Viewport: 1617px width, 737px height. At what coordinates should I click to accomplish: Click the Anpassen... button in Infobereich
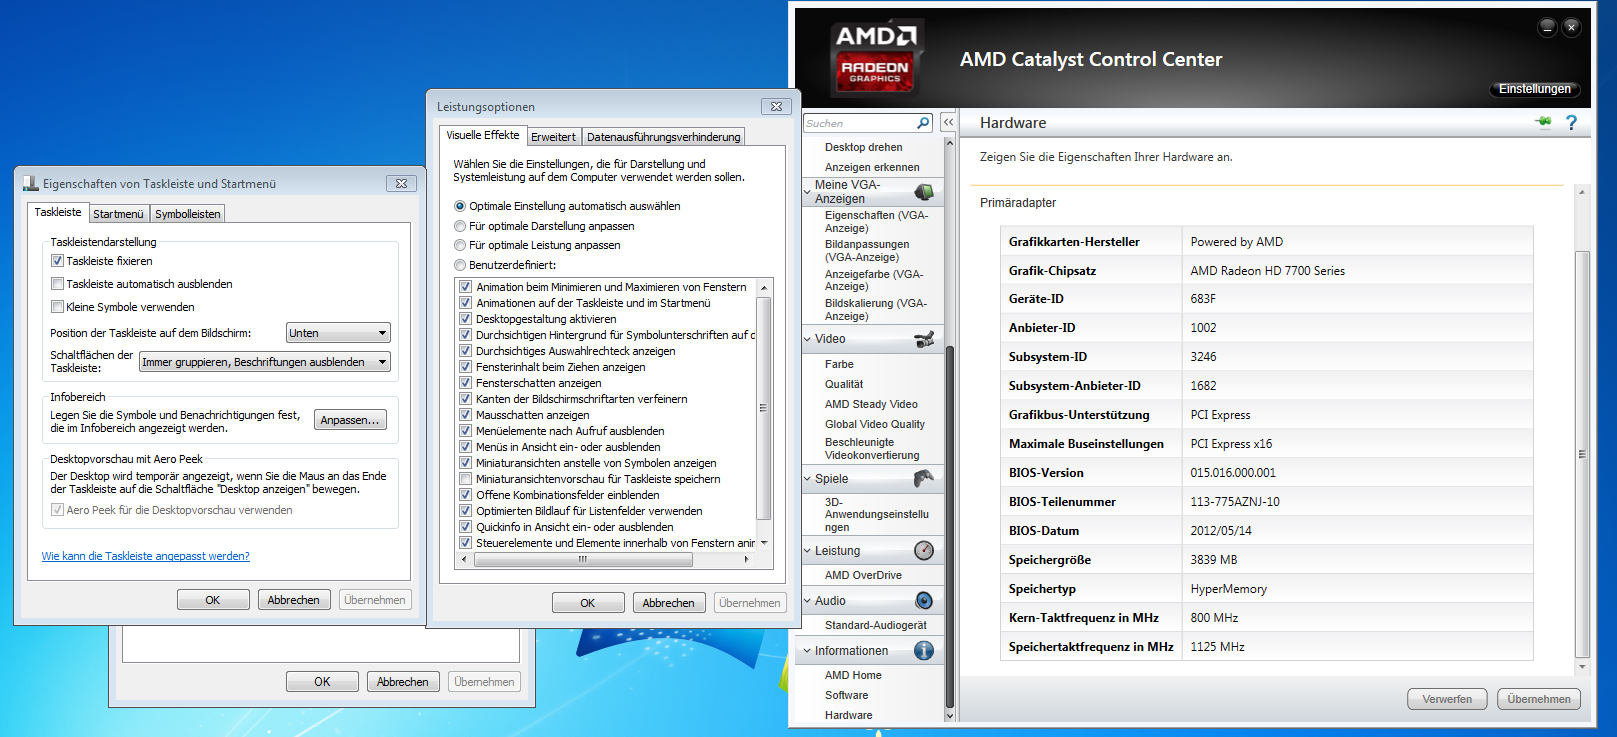(x=350, y=420)
